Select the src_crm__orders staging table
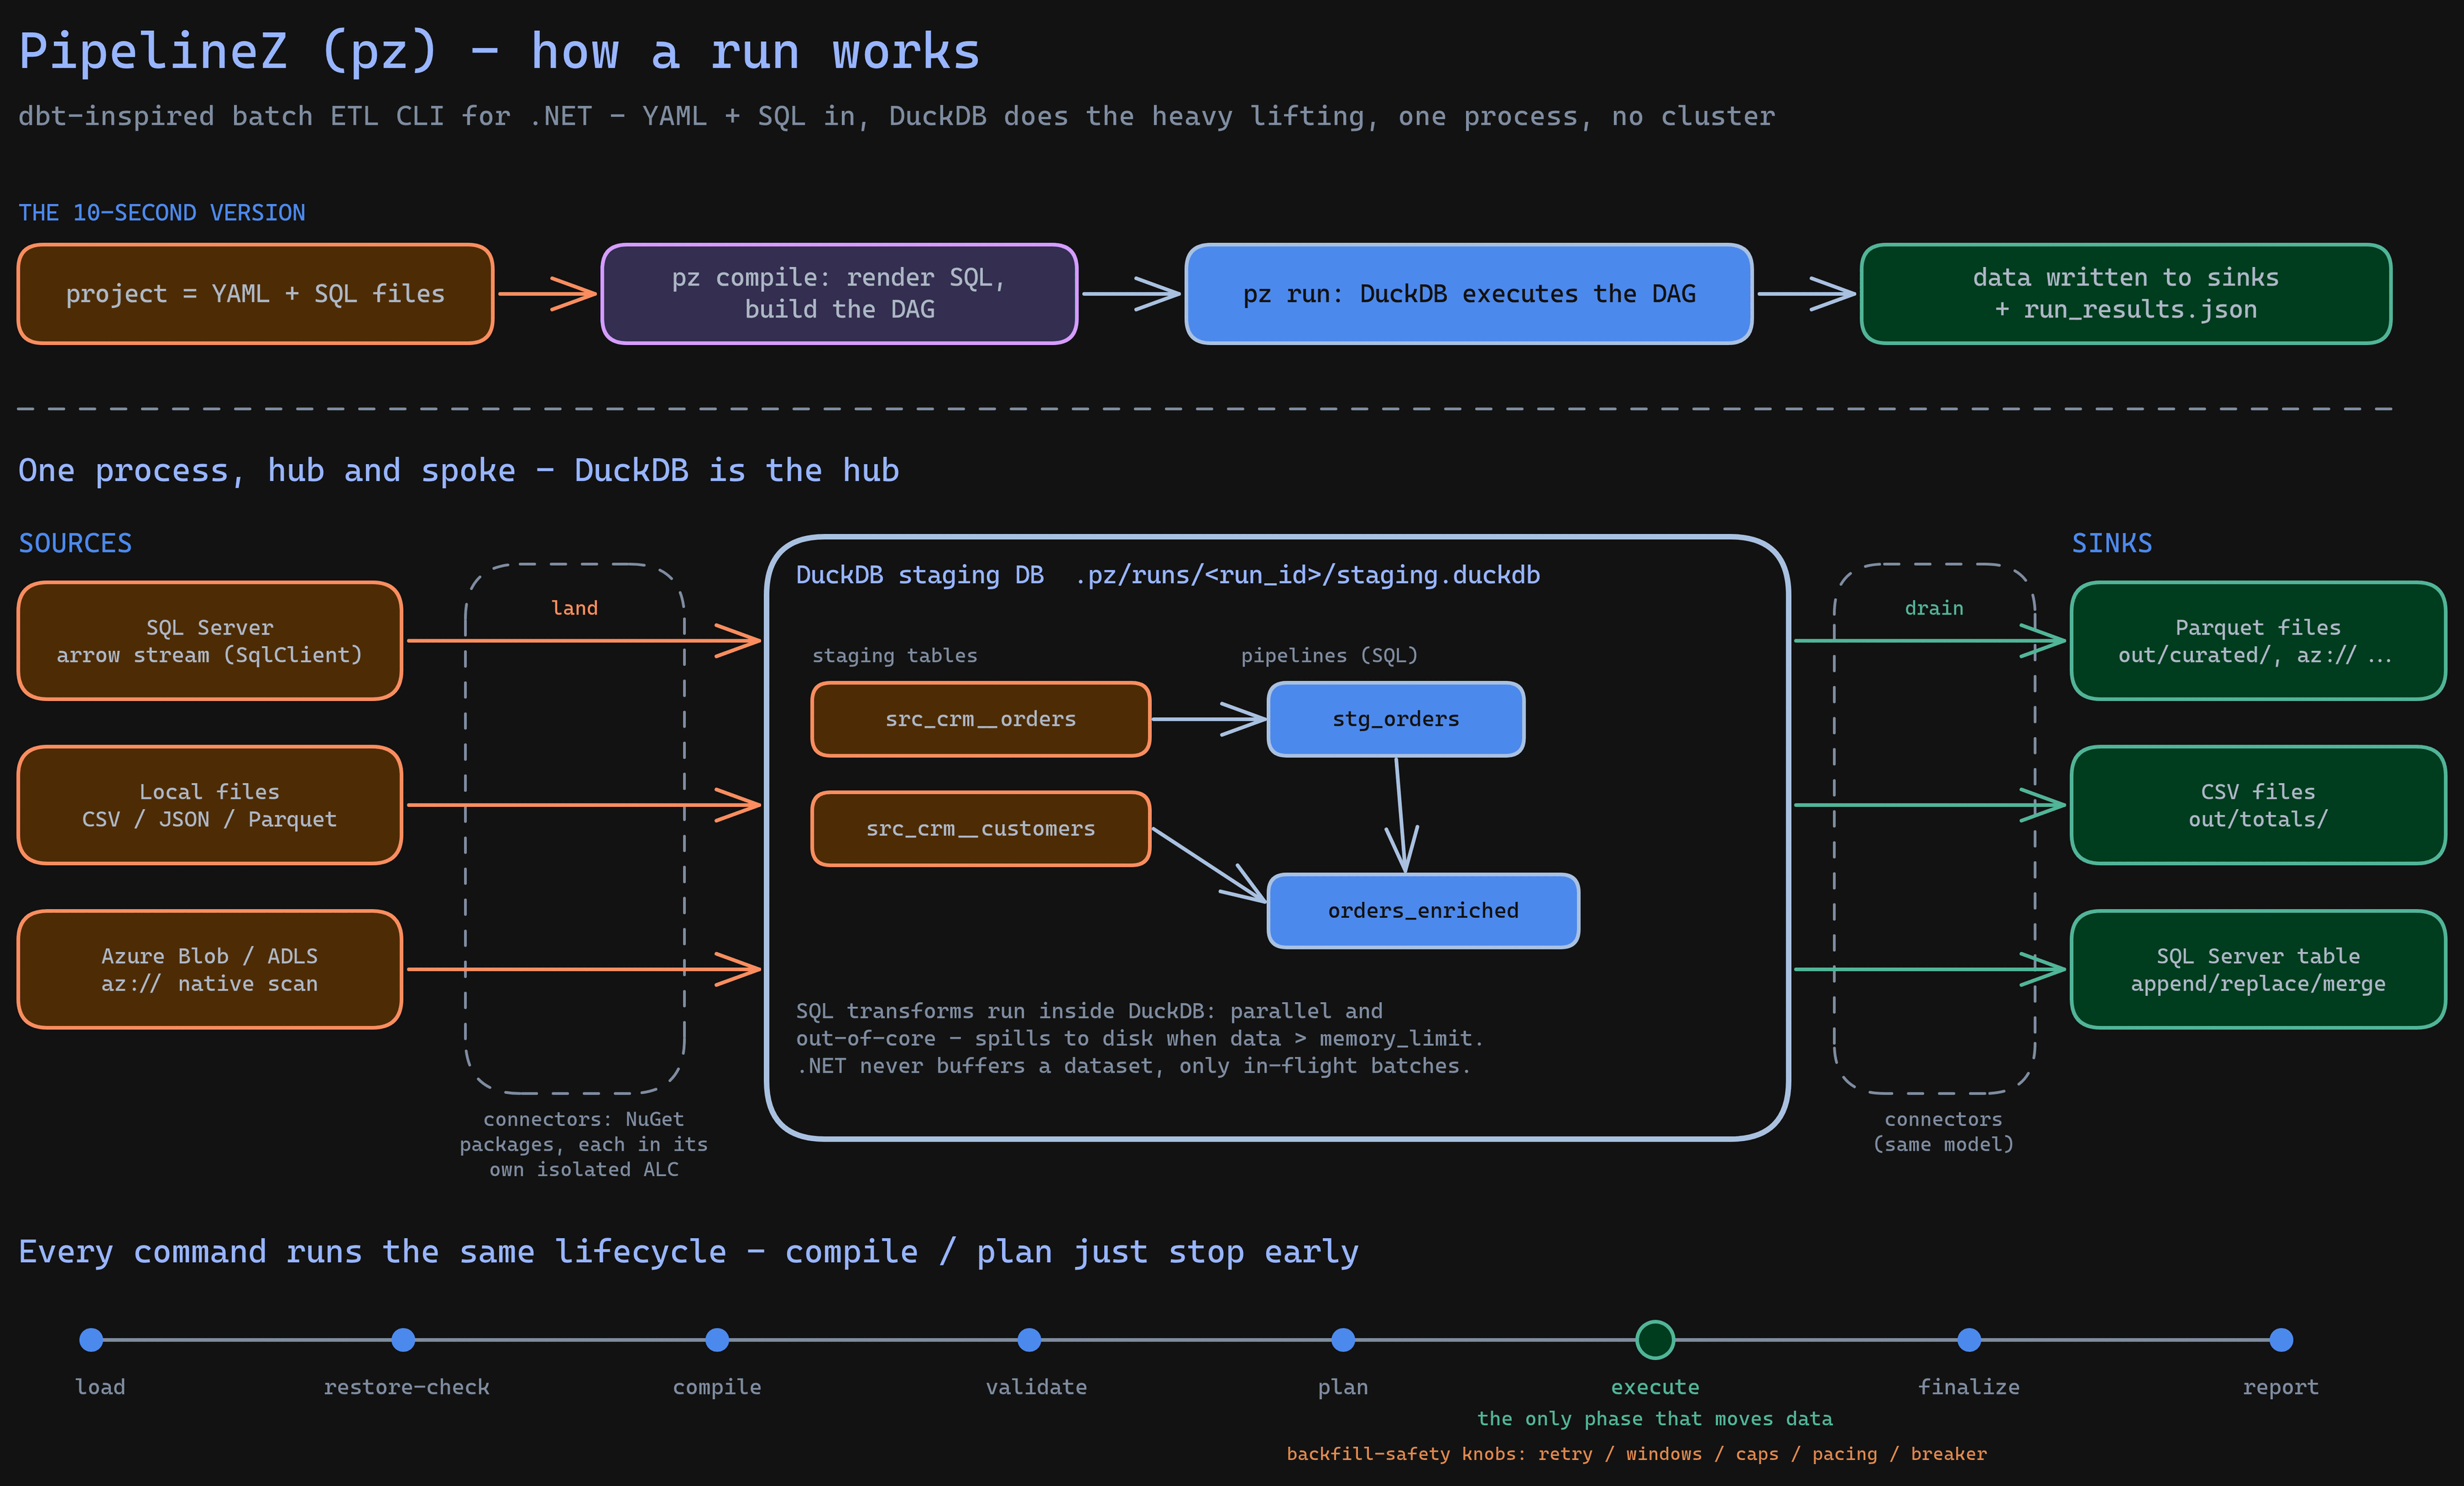This screenshot has height=1486, width=2464. point(981,719)
